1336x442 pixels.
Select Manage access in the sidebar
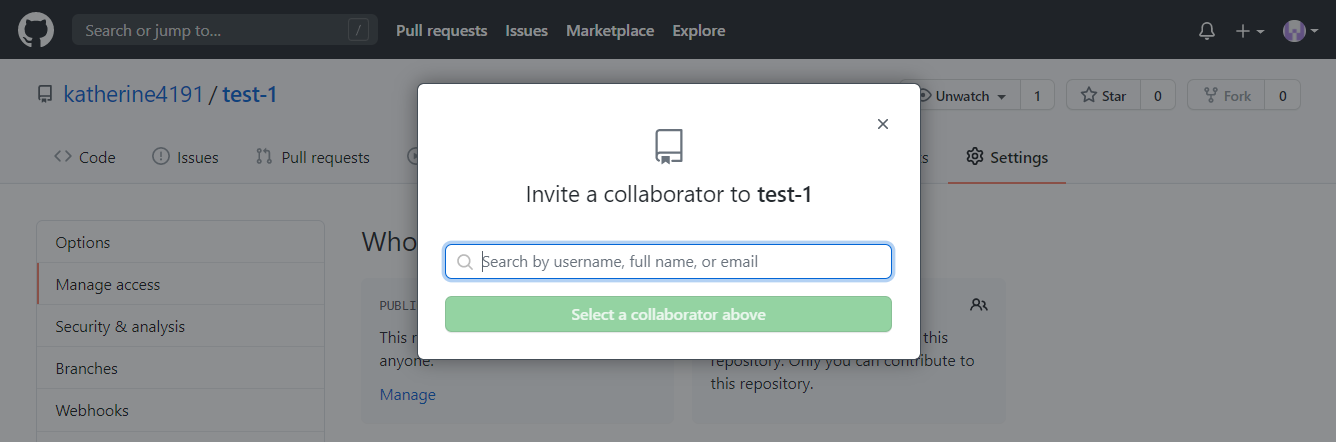[x=180, y=284]
